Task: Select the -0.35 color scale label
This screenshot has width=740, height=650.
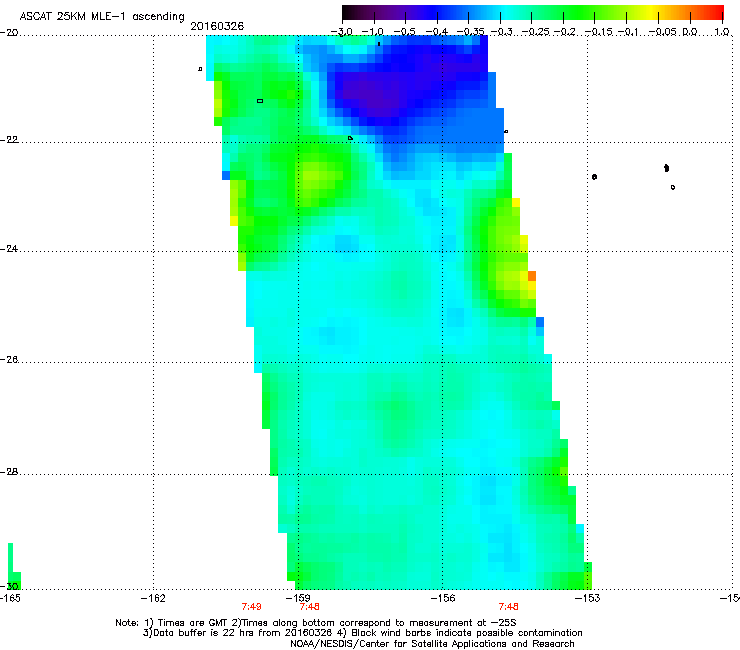Action: coord(471,32)
